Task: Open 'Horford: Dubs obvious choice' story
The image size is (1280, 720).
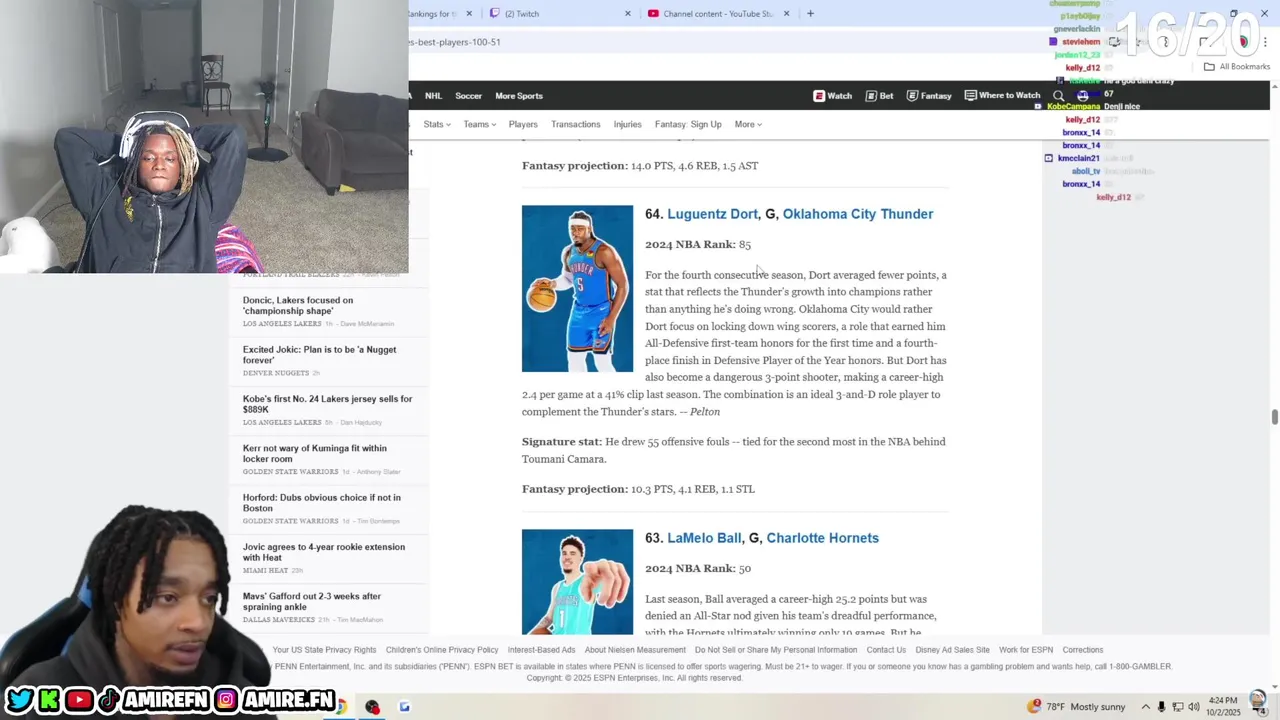Action: 321,503
